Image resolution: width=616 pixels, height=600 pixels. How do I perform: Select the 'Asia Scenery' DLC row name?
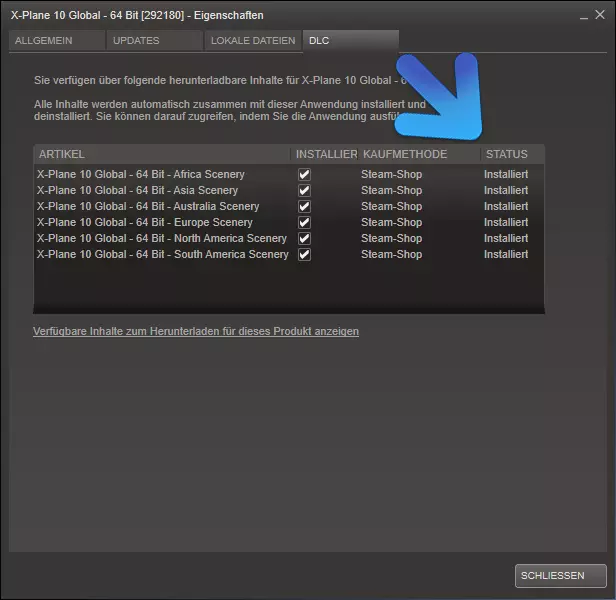138,191
